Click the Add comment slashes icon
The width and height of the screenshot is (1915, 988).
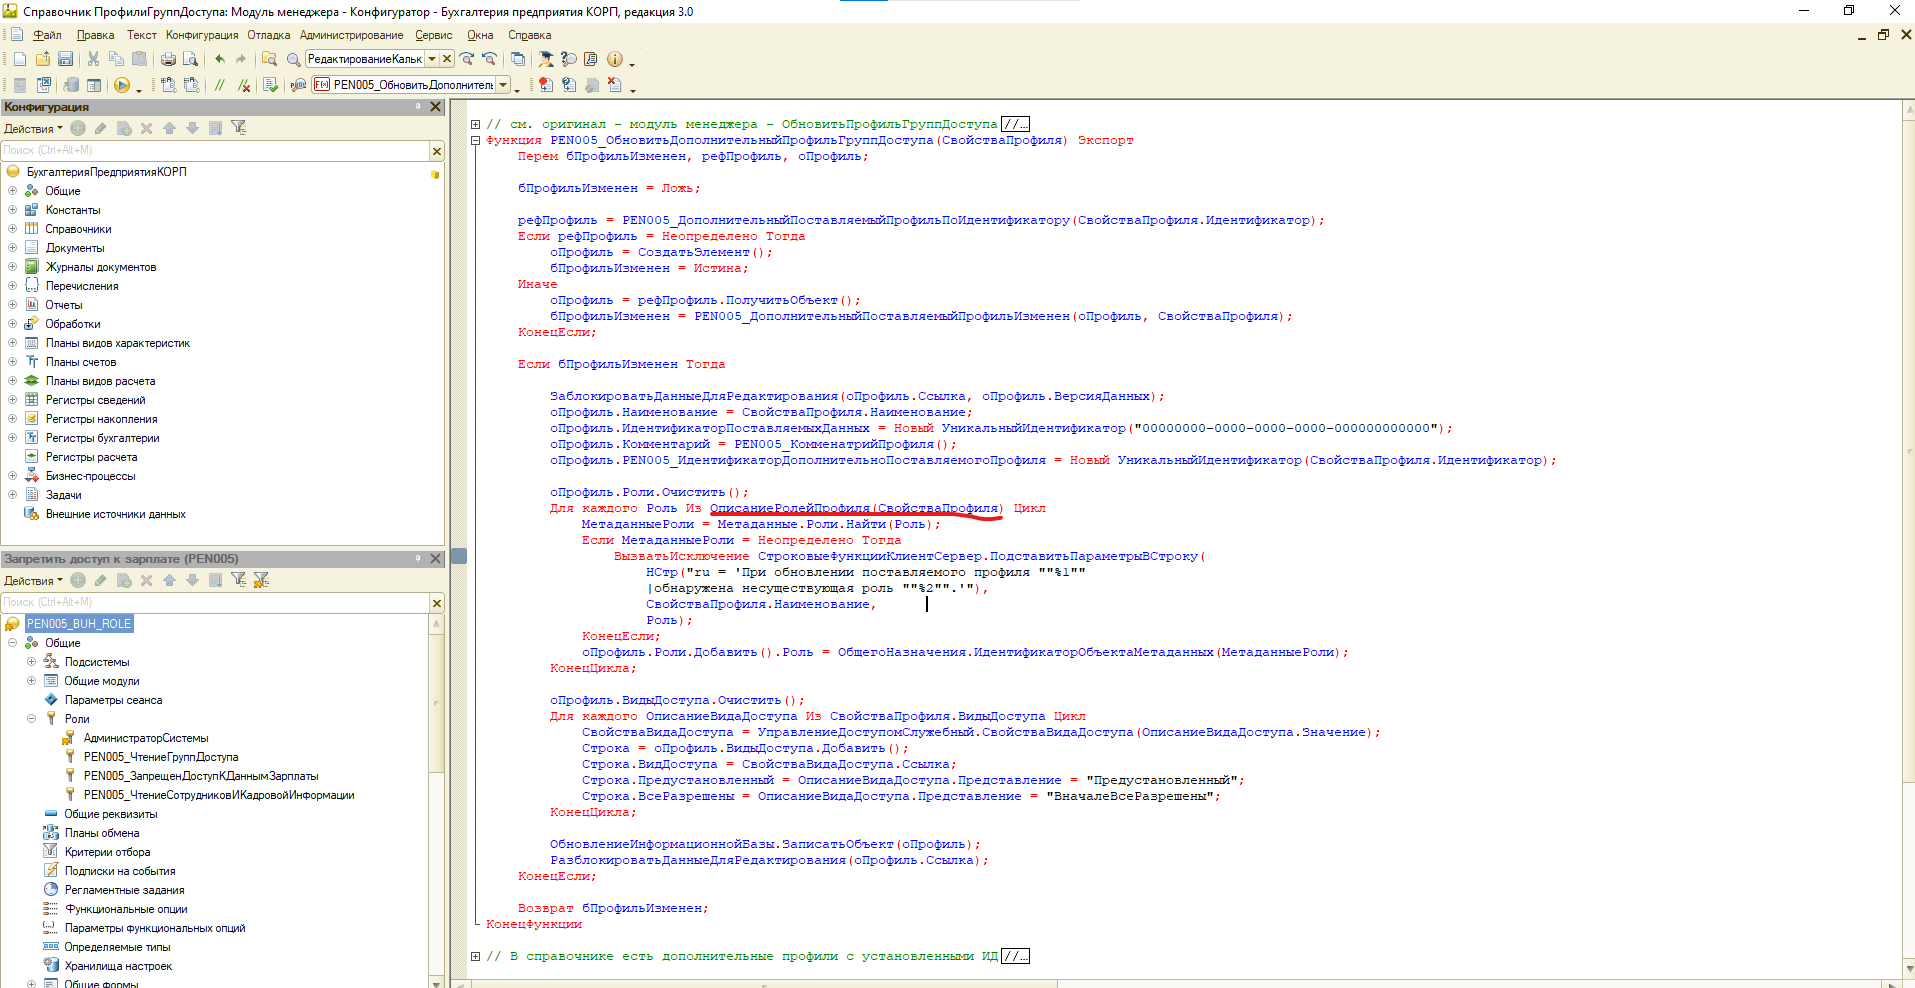[x=219, y=85]
